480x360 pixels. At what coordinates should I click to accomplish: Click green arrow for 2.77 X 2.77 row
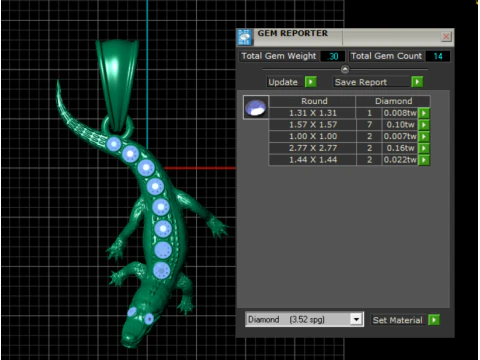pyautogui.click(x=424, y=148)
